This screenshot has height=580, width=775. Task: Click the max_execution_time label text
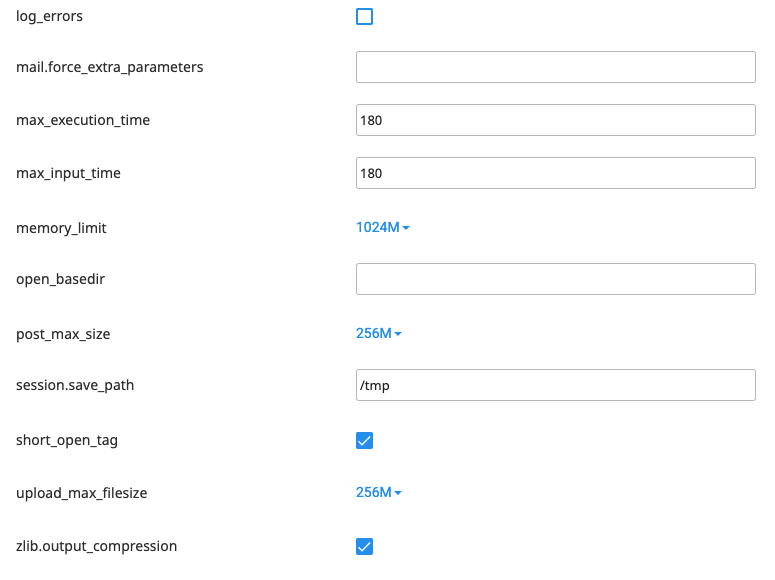point(83,120)
